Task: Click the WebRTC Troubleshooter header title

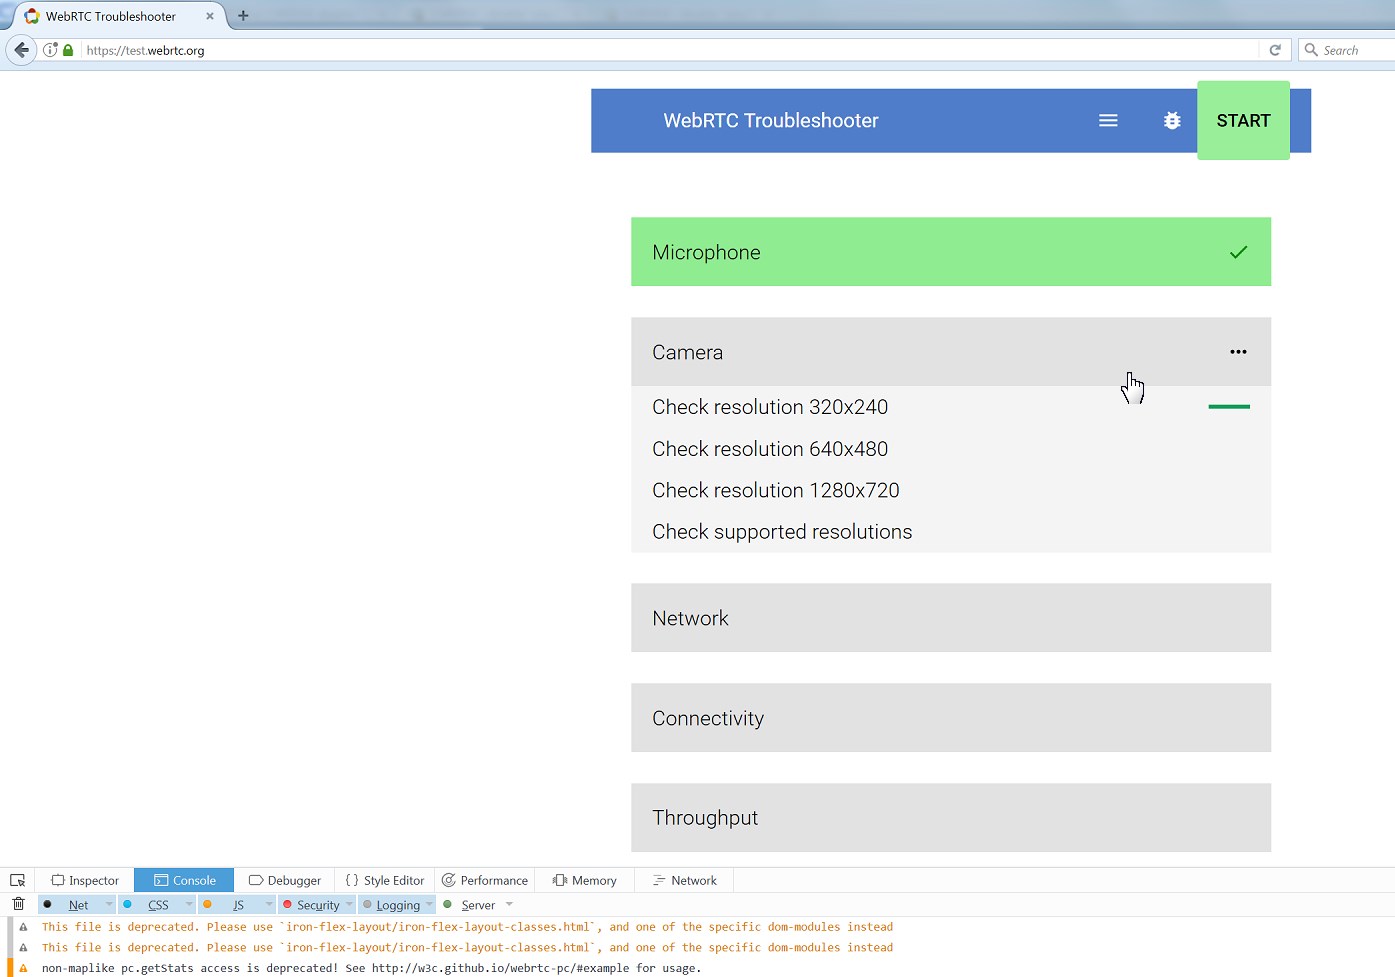Action: pos(771,121)
